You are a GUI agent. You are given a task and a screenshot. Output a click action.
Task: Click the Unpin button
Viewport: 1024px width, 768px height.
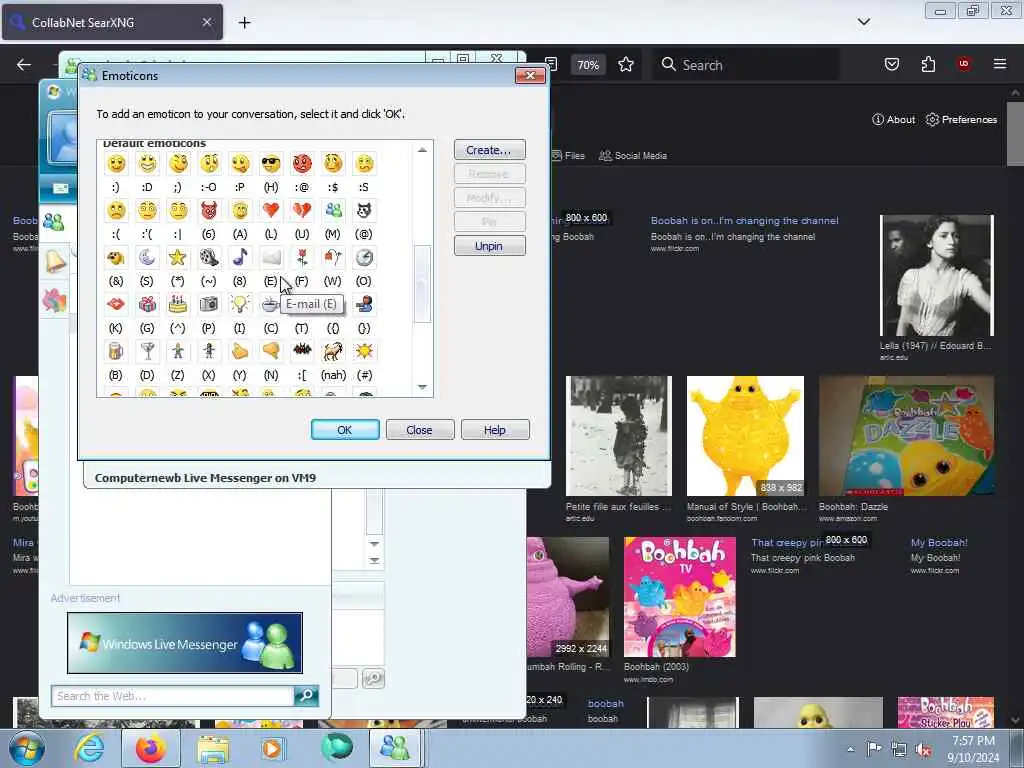[x=490, y=246]
